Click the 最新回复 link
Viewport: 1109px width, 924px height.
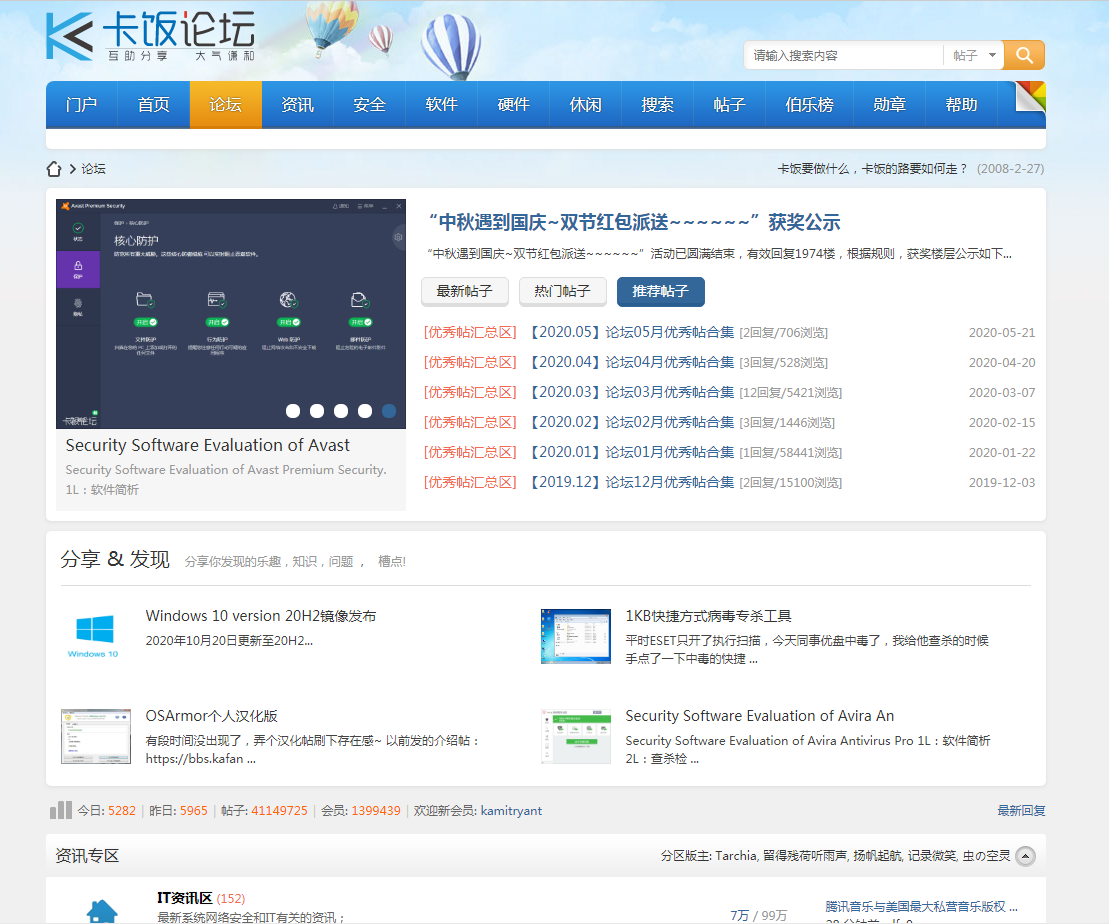(1021, 811)
